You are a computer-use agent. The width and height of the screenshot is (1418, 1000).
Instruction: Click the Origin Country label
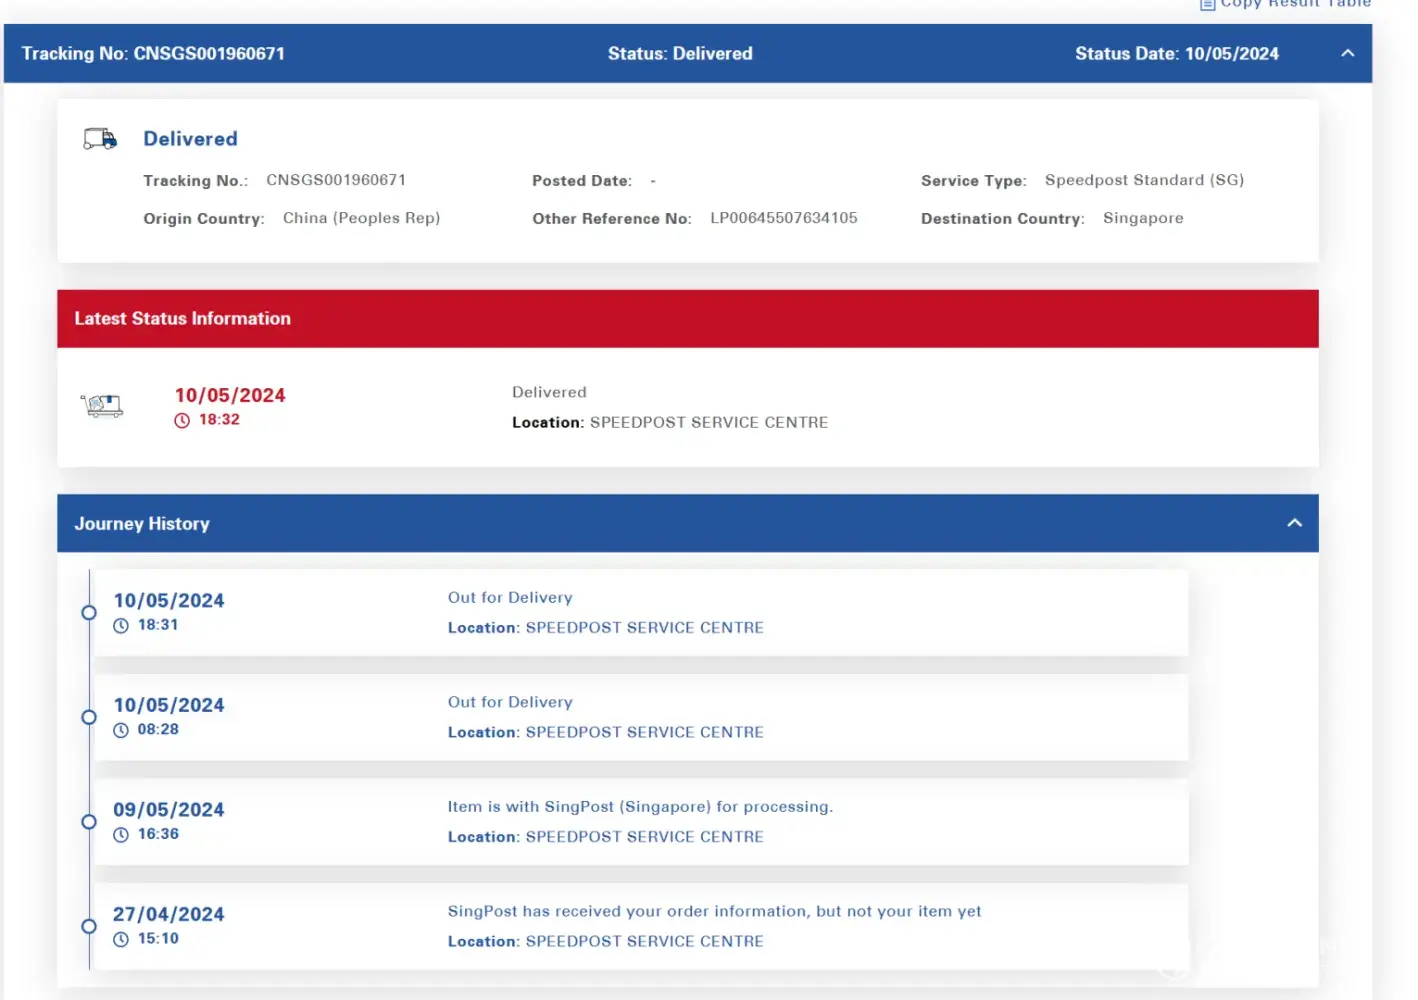click(x=204, y=219)
